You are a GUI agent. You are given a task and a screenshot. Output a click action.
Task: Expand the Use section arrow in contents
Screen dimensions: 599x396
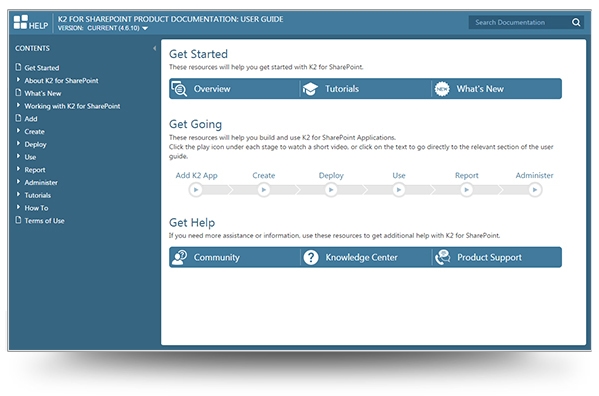tap(18, 156)
